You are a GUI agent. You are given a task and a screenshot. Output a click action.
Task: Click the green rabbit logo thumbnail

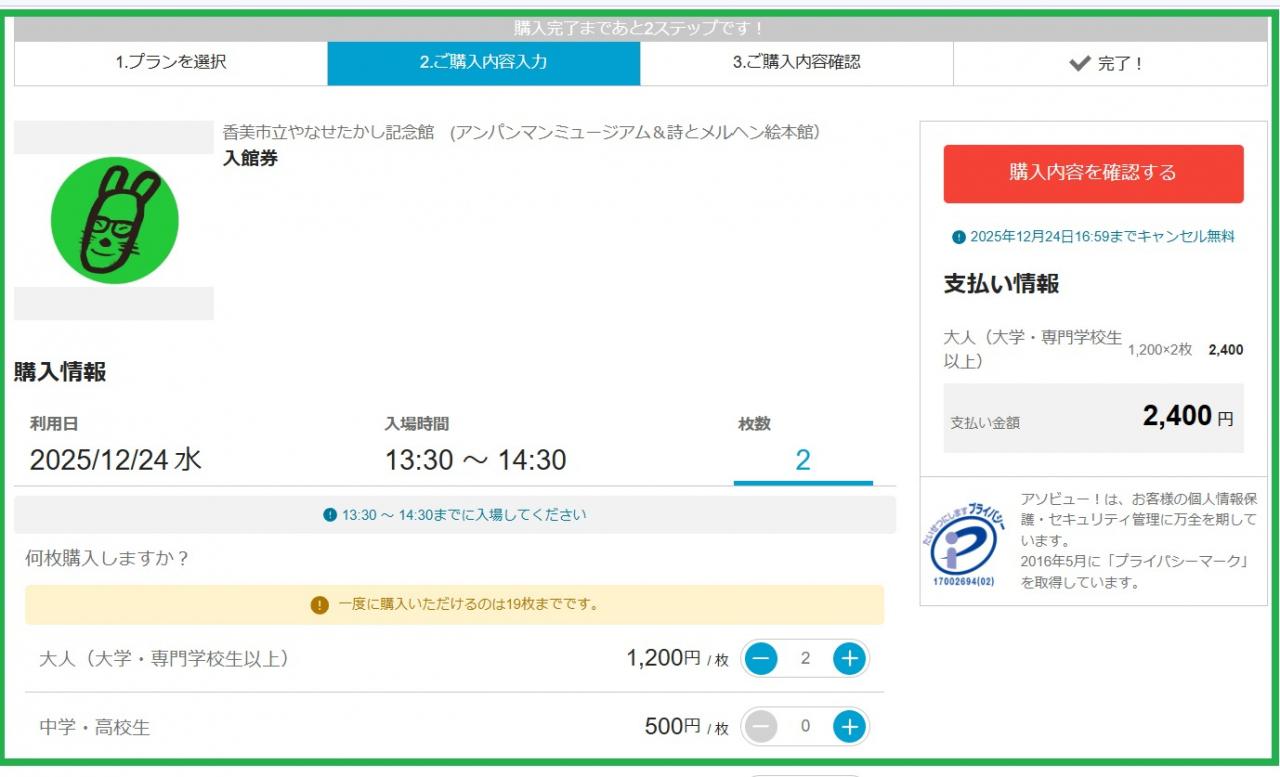coord(114,220)
